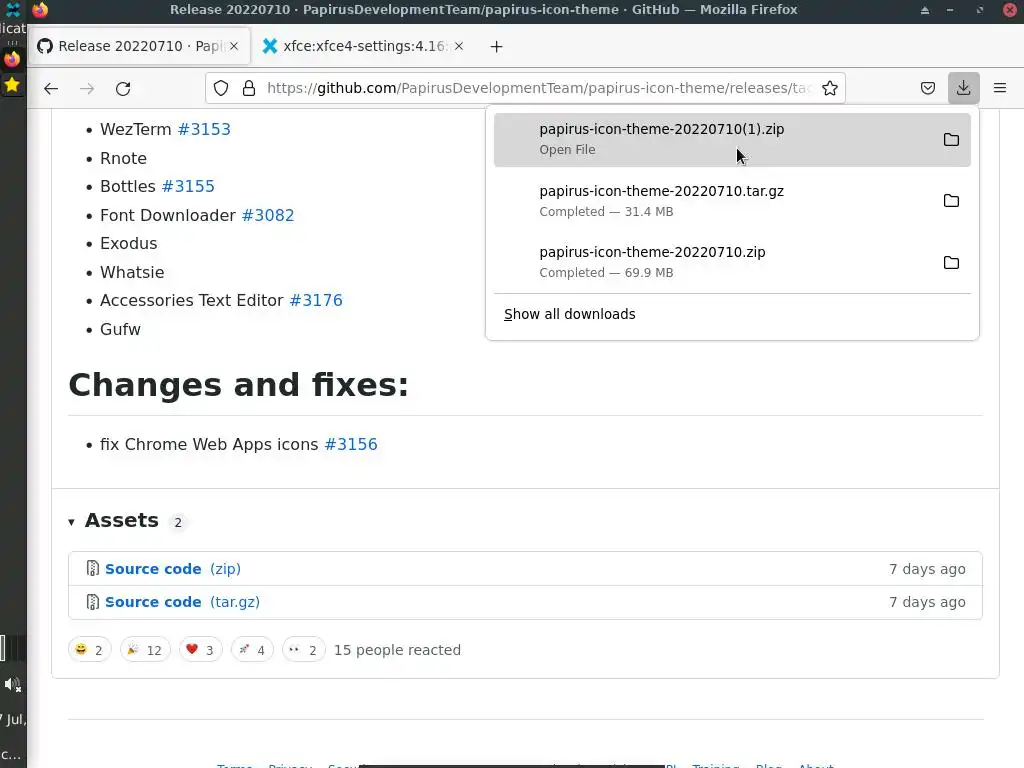Go back to the previous page
1024x768 pixels.
[51, 88]
